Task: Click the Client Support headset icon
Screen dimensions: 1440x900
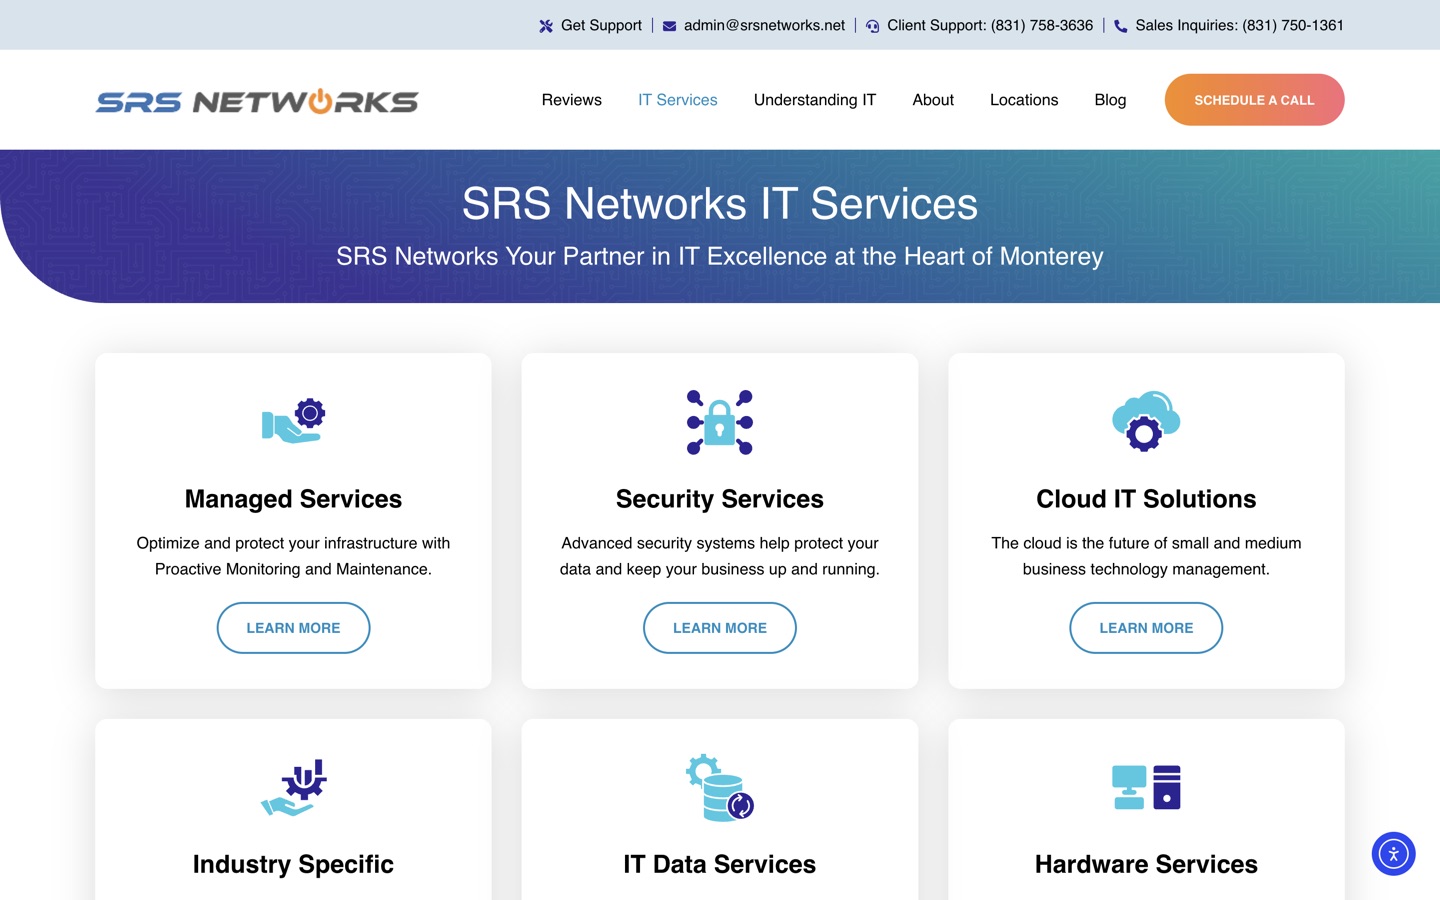Action: [873, 26]
